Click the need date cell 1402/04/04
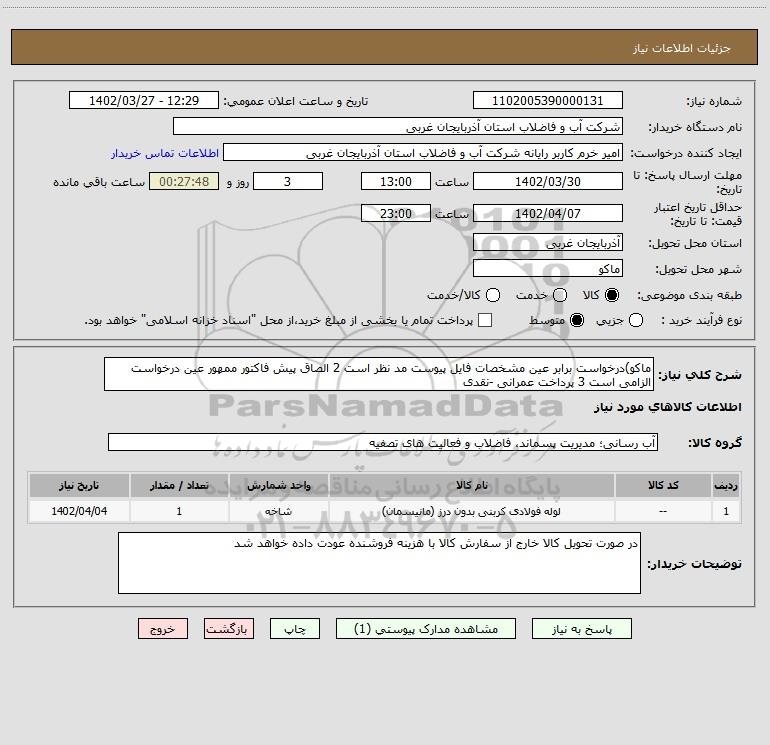Image resolution: width=770 pixels, height=745 pixels. [x=79, y=511]
